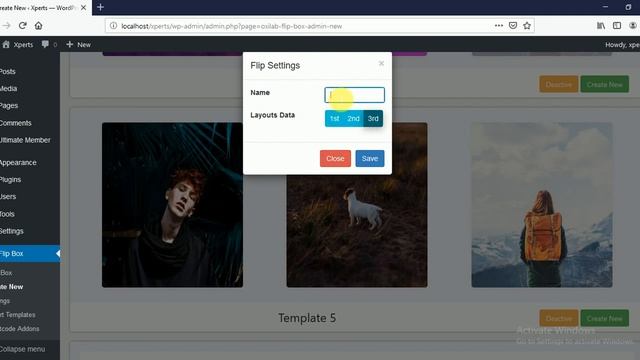Select the 1st layout option

point(334,118)
